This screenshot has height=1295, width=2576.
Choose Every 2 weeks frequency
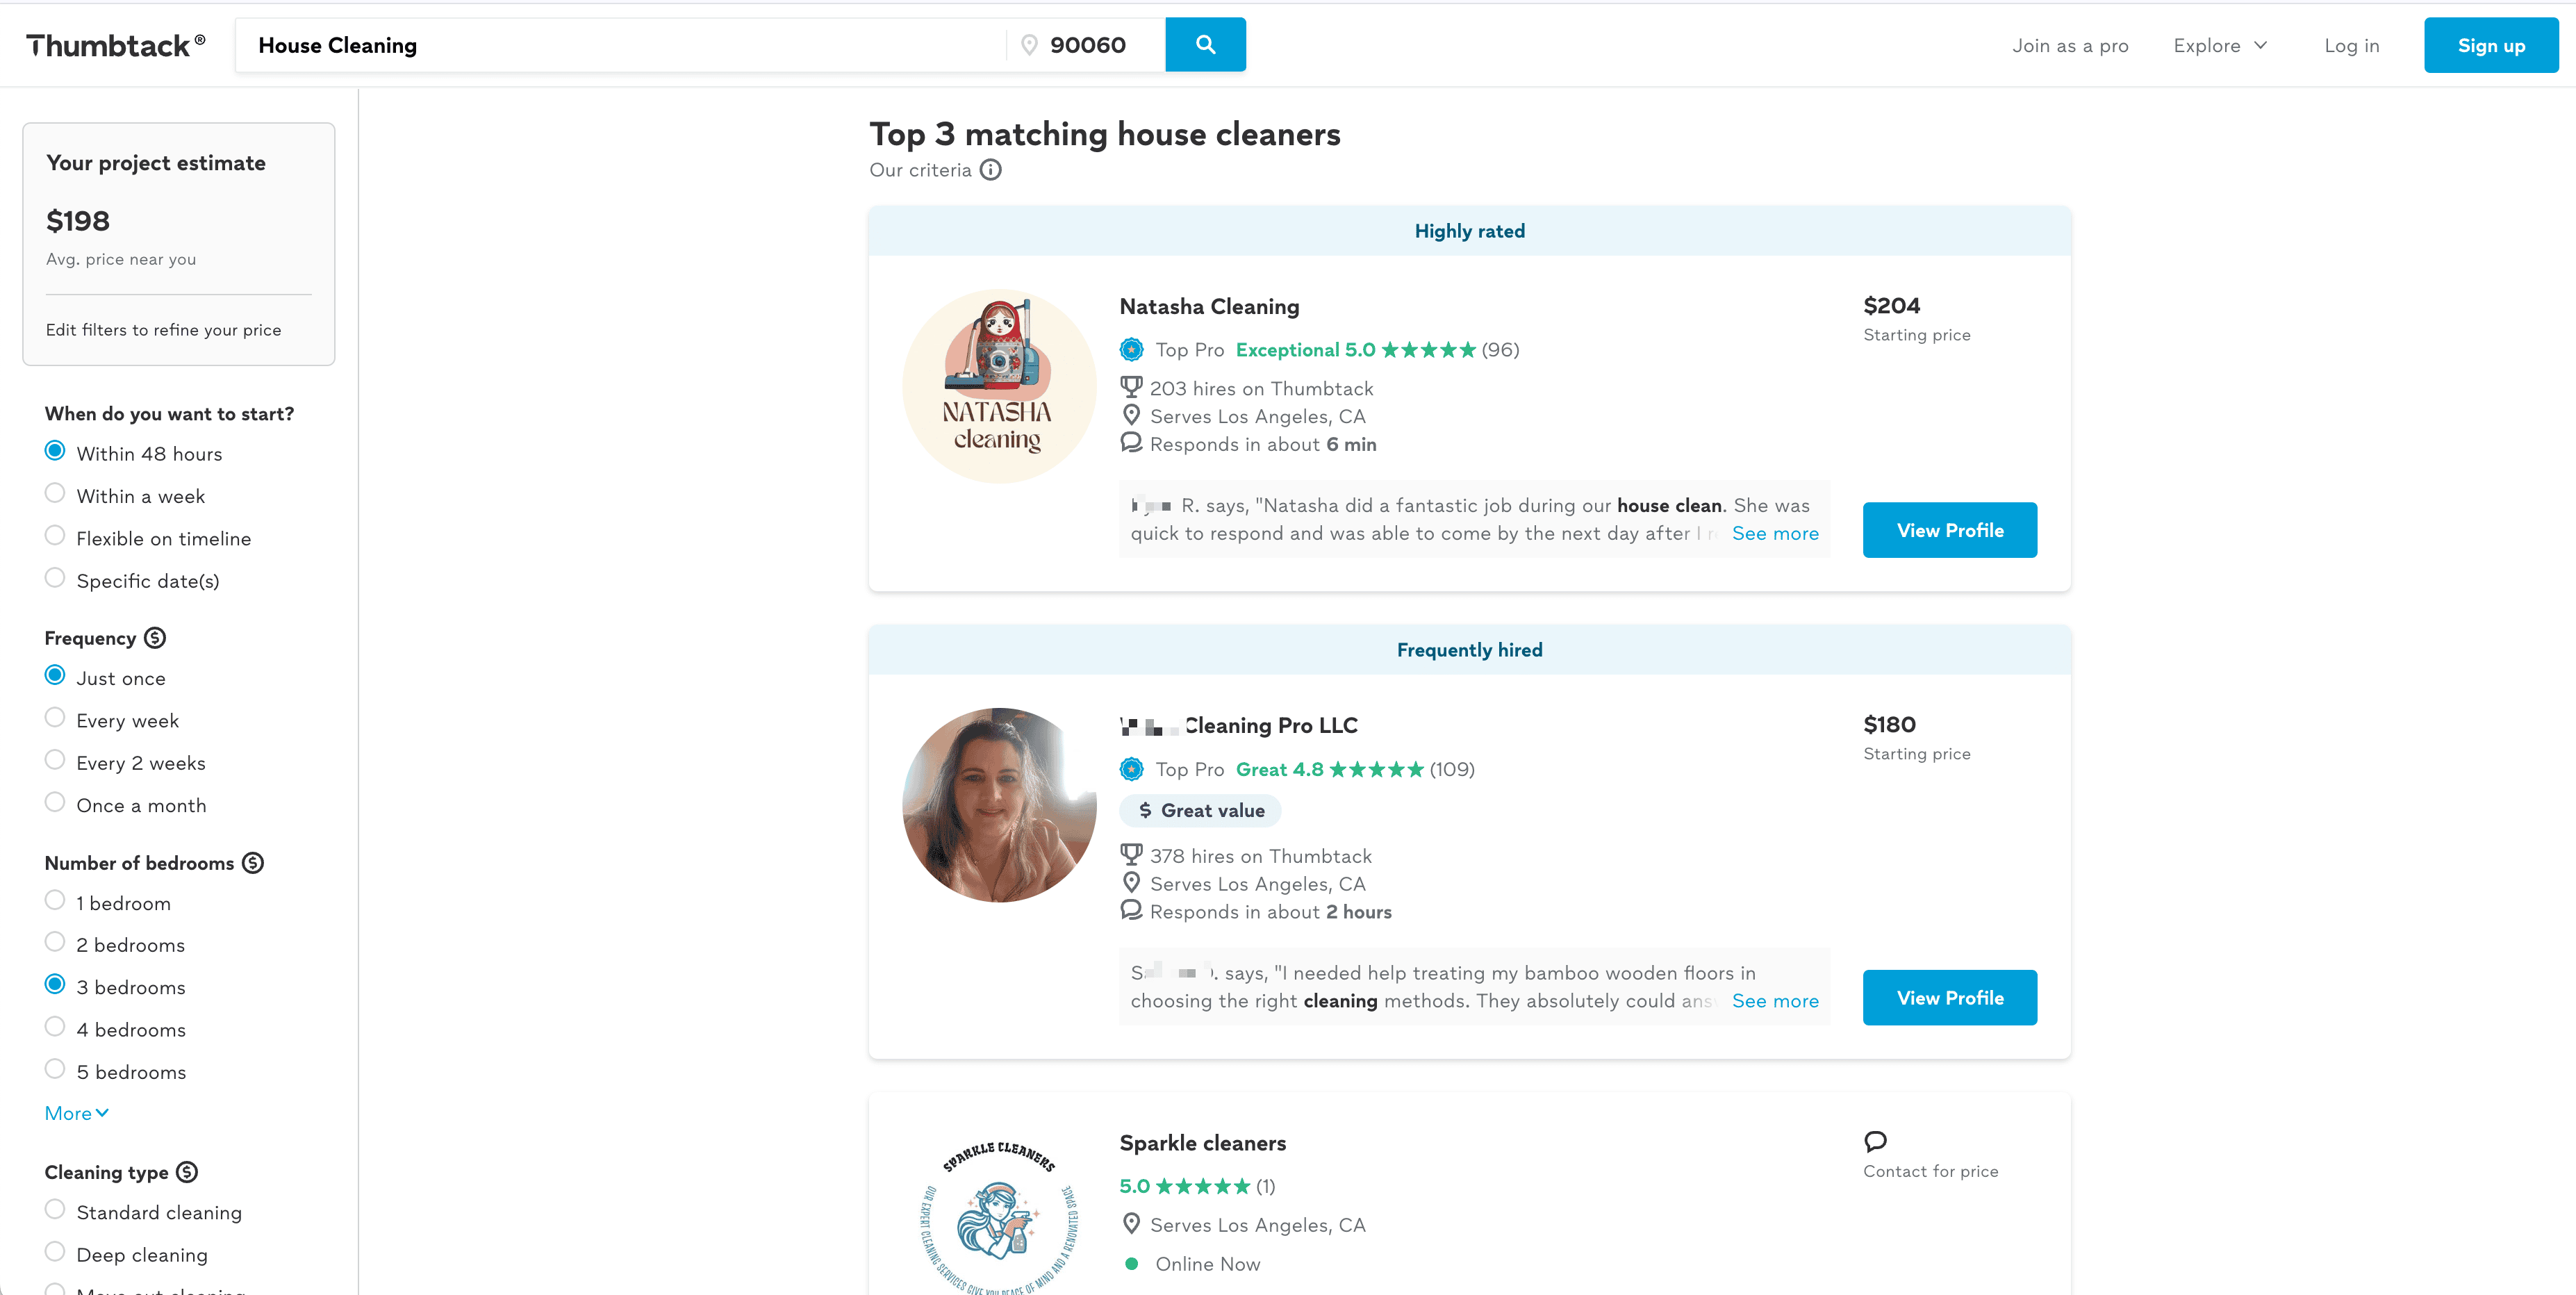[55, 761]
